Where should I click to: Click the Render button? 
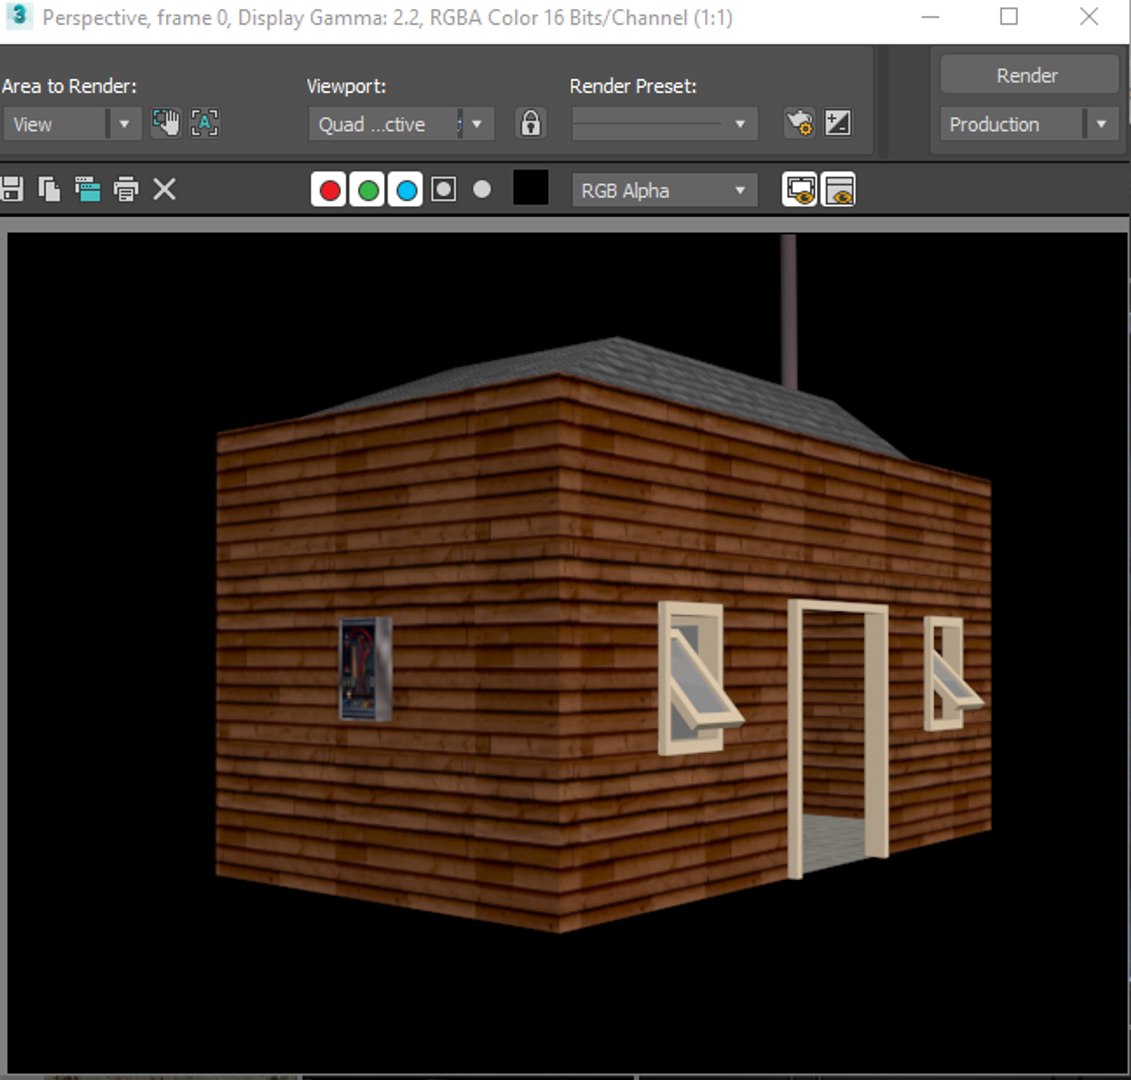click(1028, 75)
